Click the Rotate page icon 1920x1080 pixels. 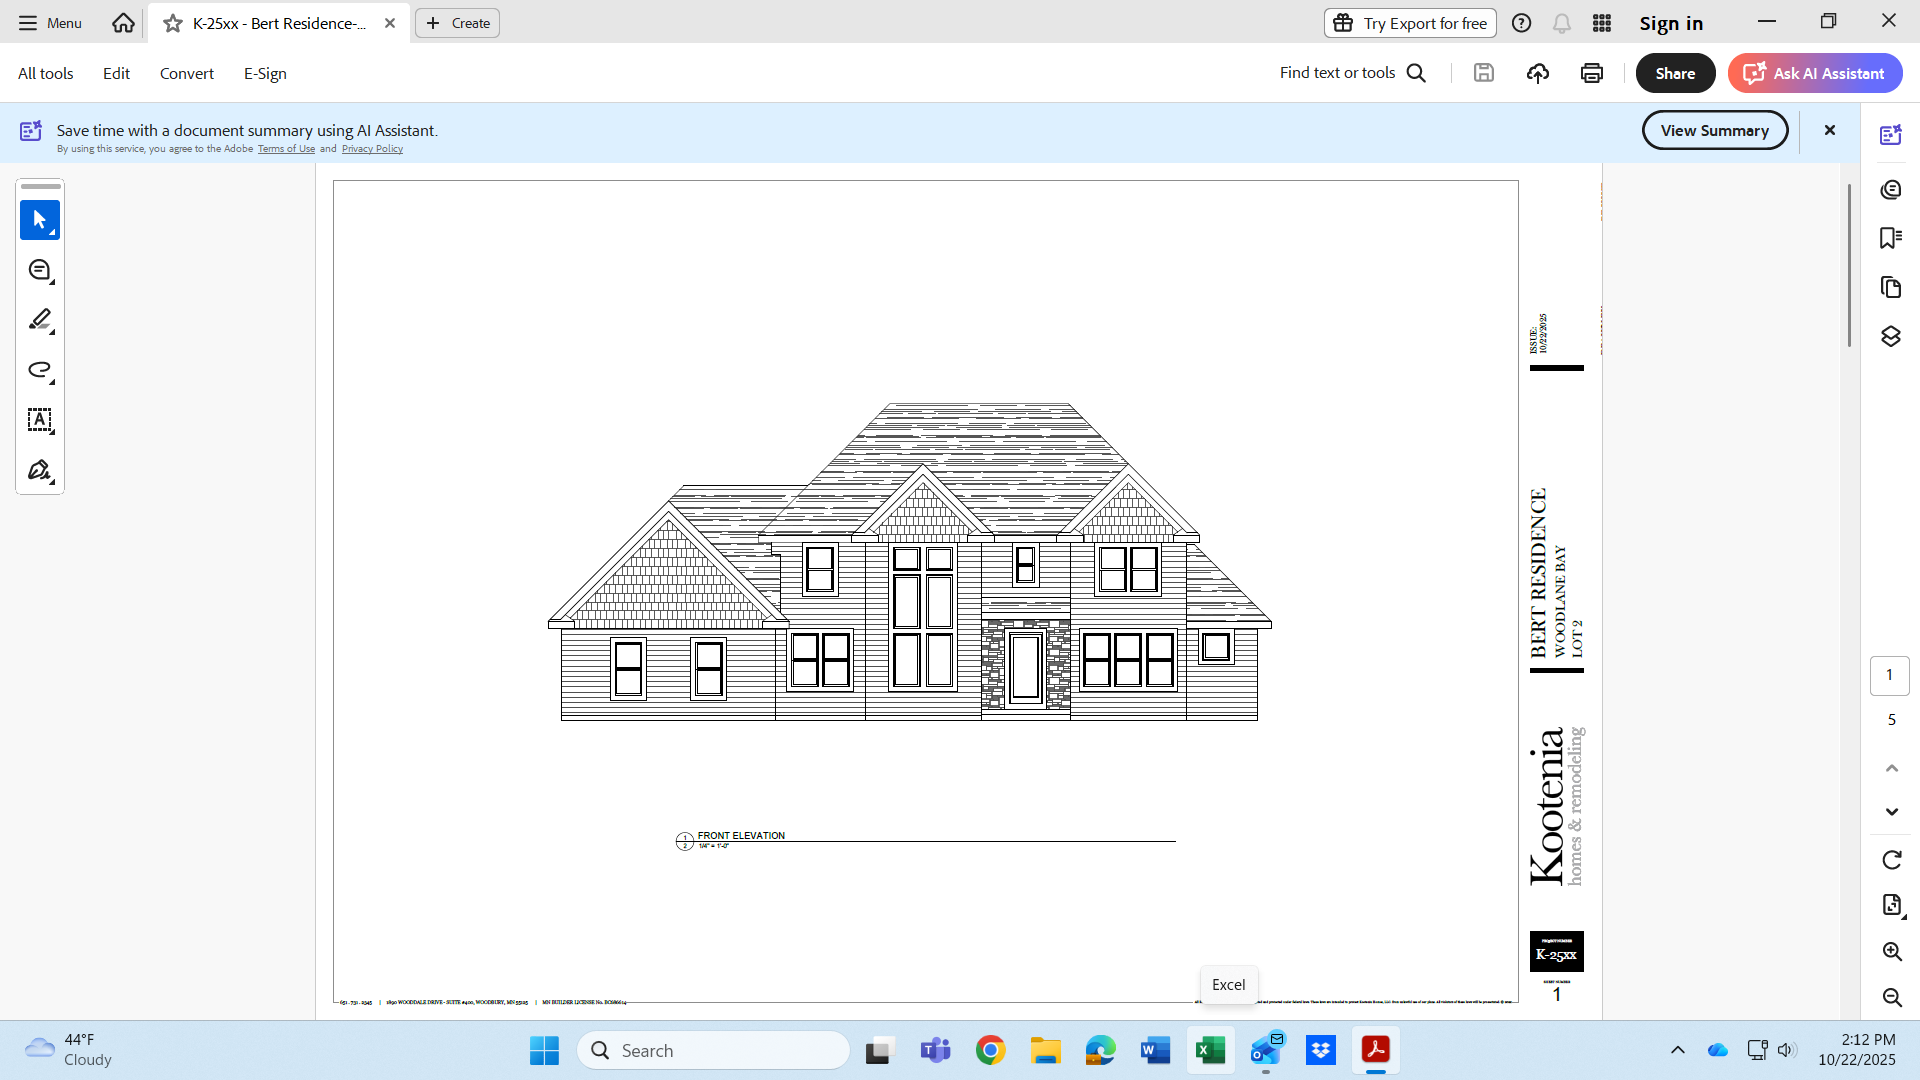point(1891,860)
